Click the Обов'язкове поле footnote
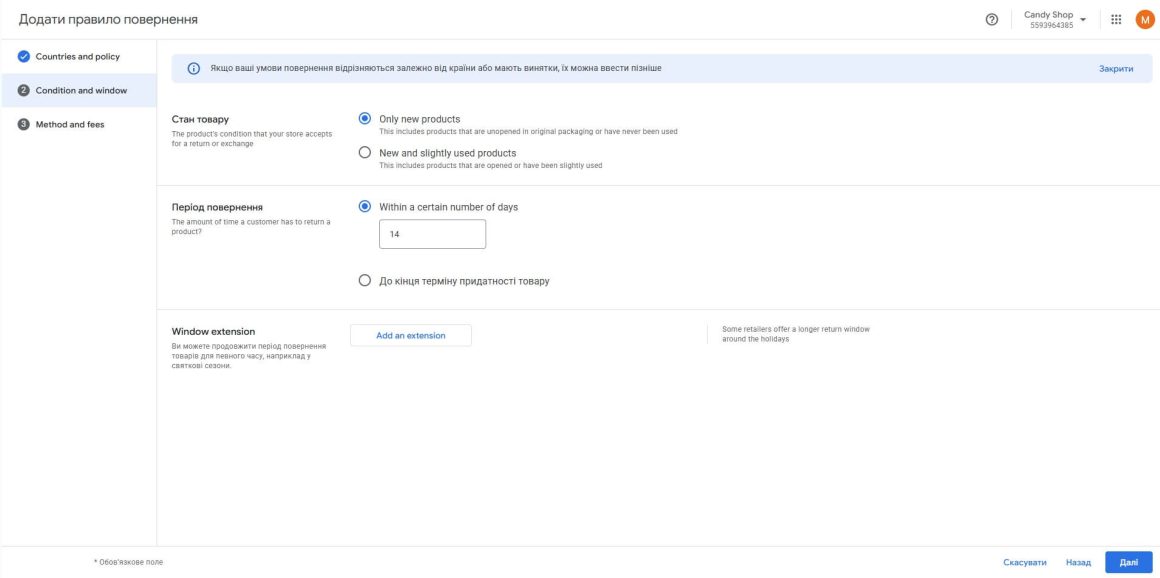 [x=129, y=562]
